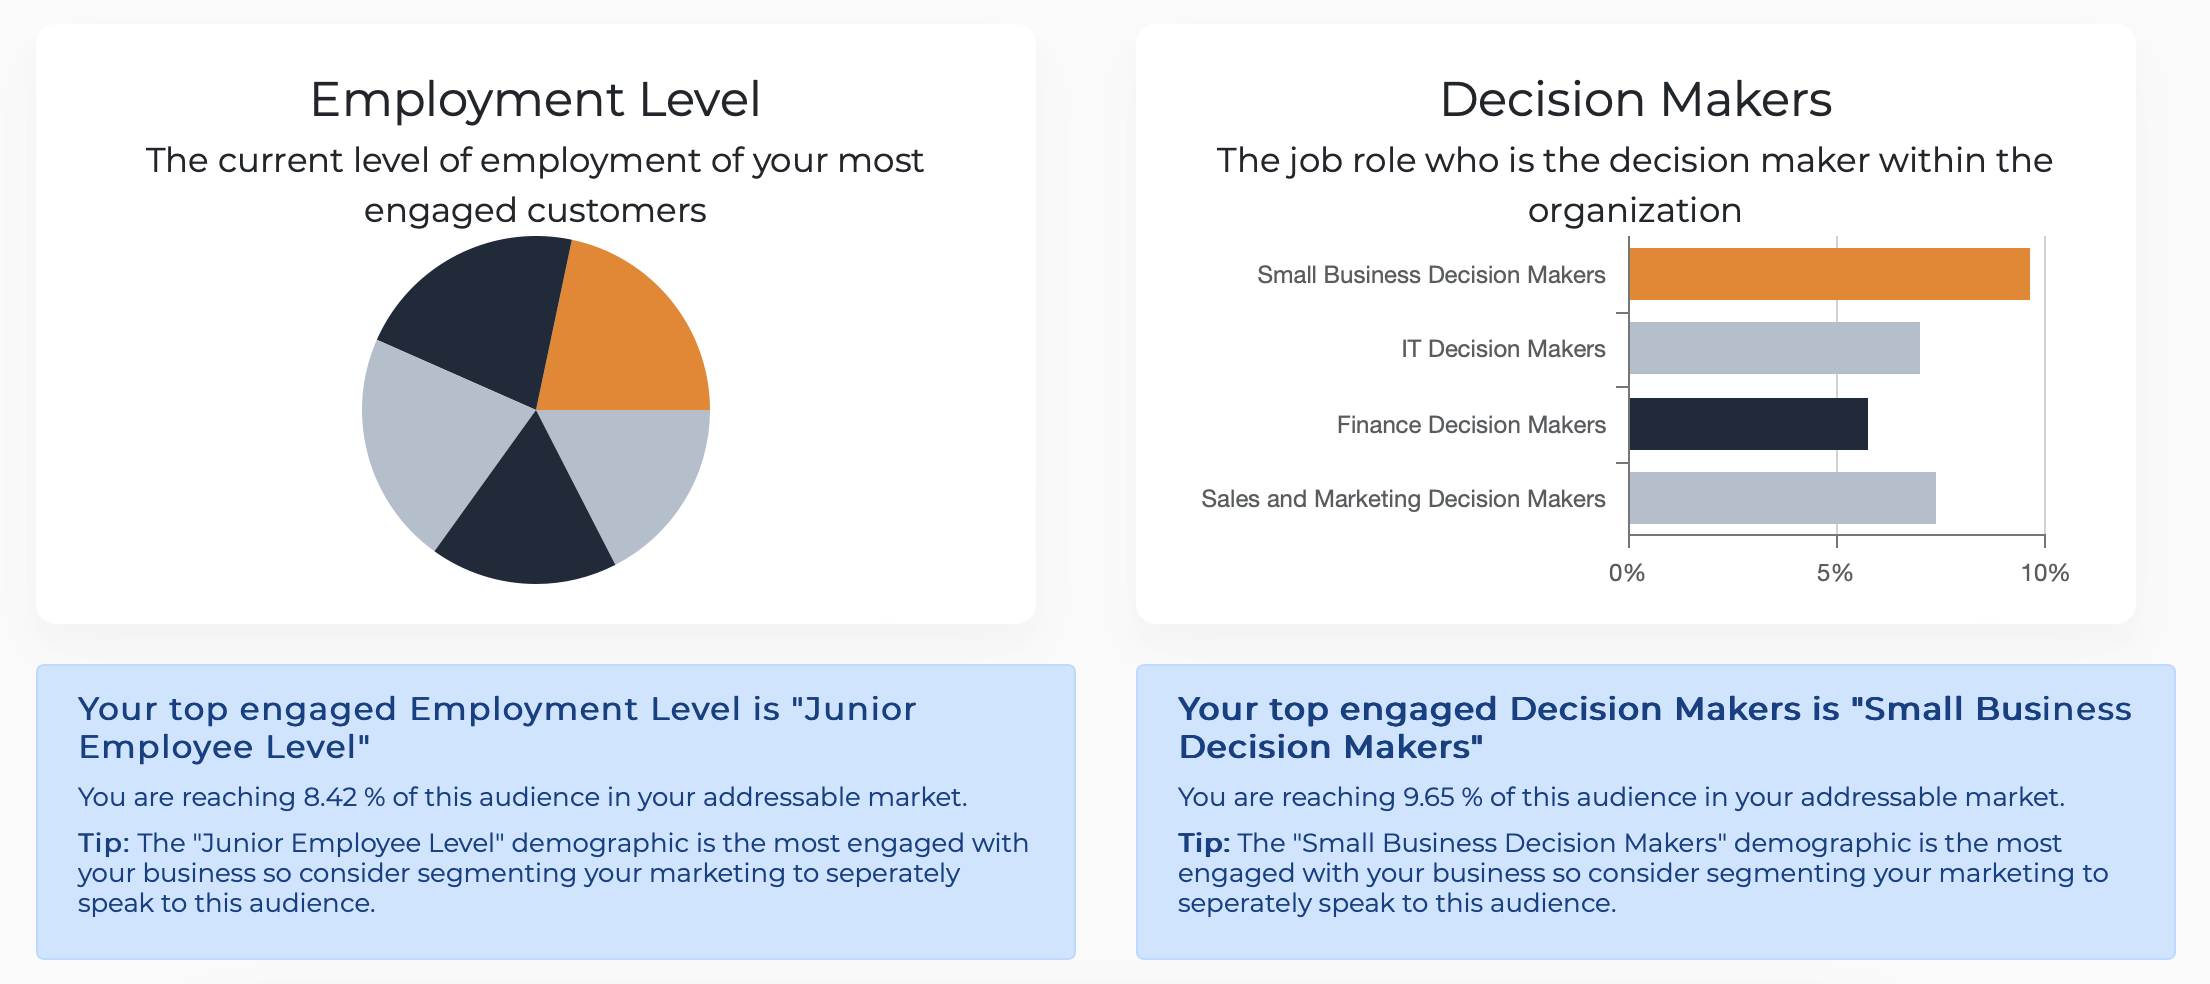Click the Decision Makers chart title
Viewport: 2210px width, 984px height.
[x=1636, y=100]
